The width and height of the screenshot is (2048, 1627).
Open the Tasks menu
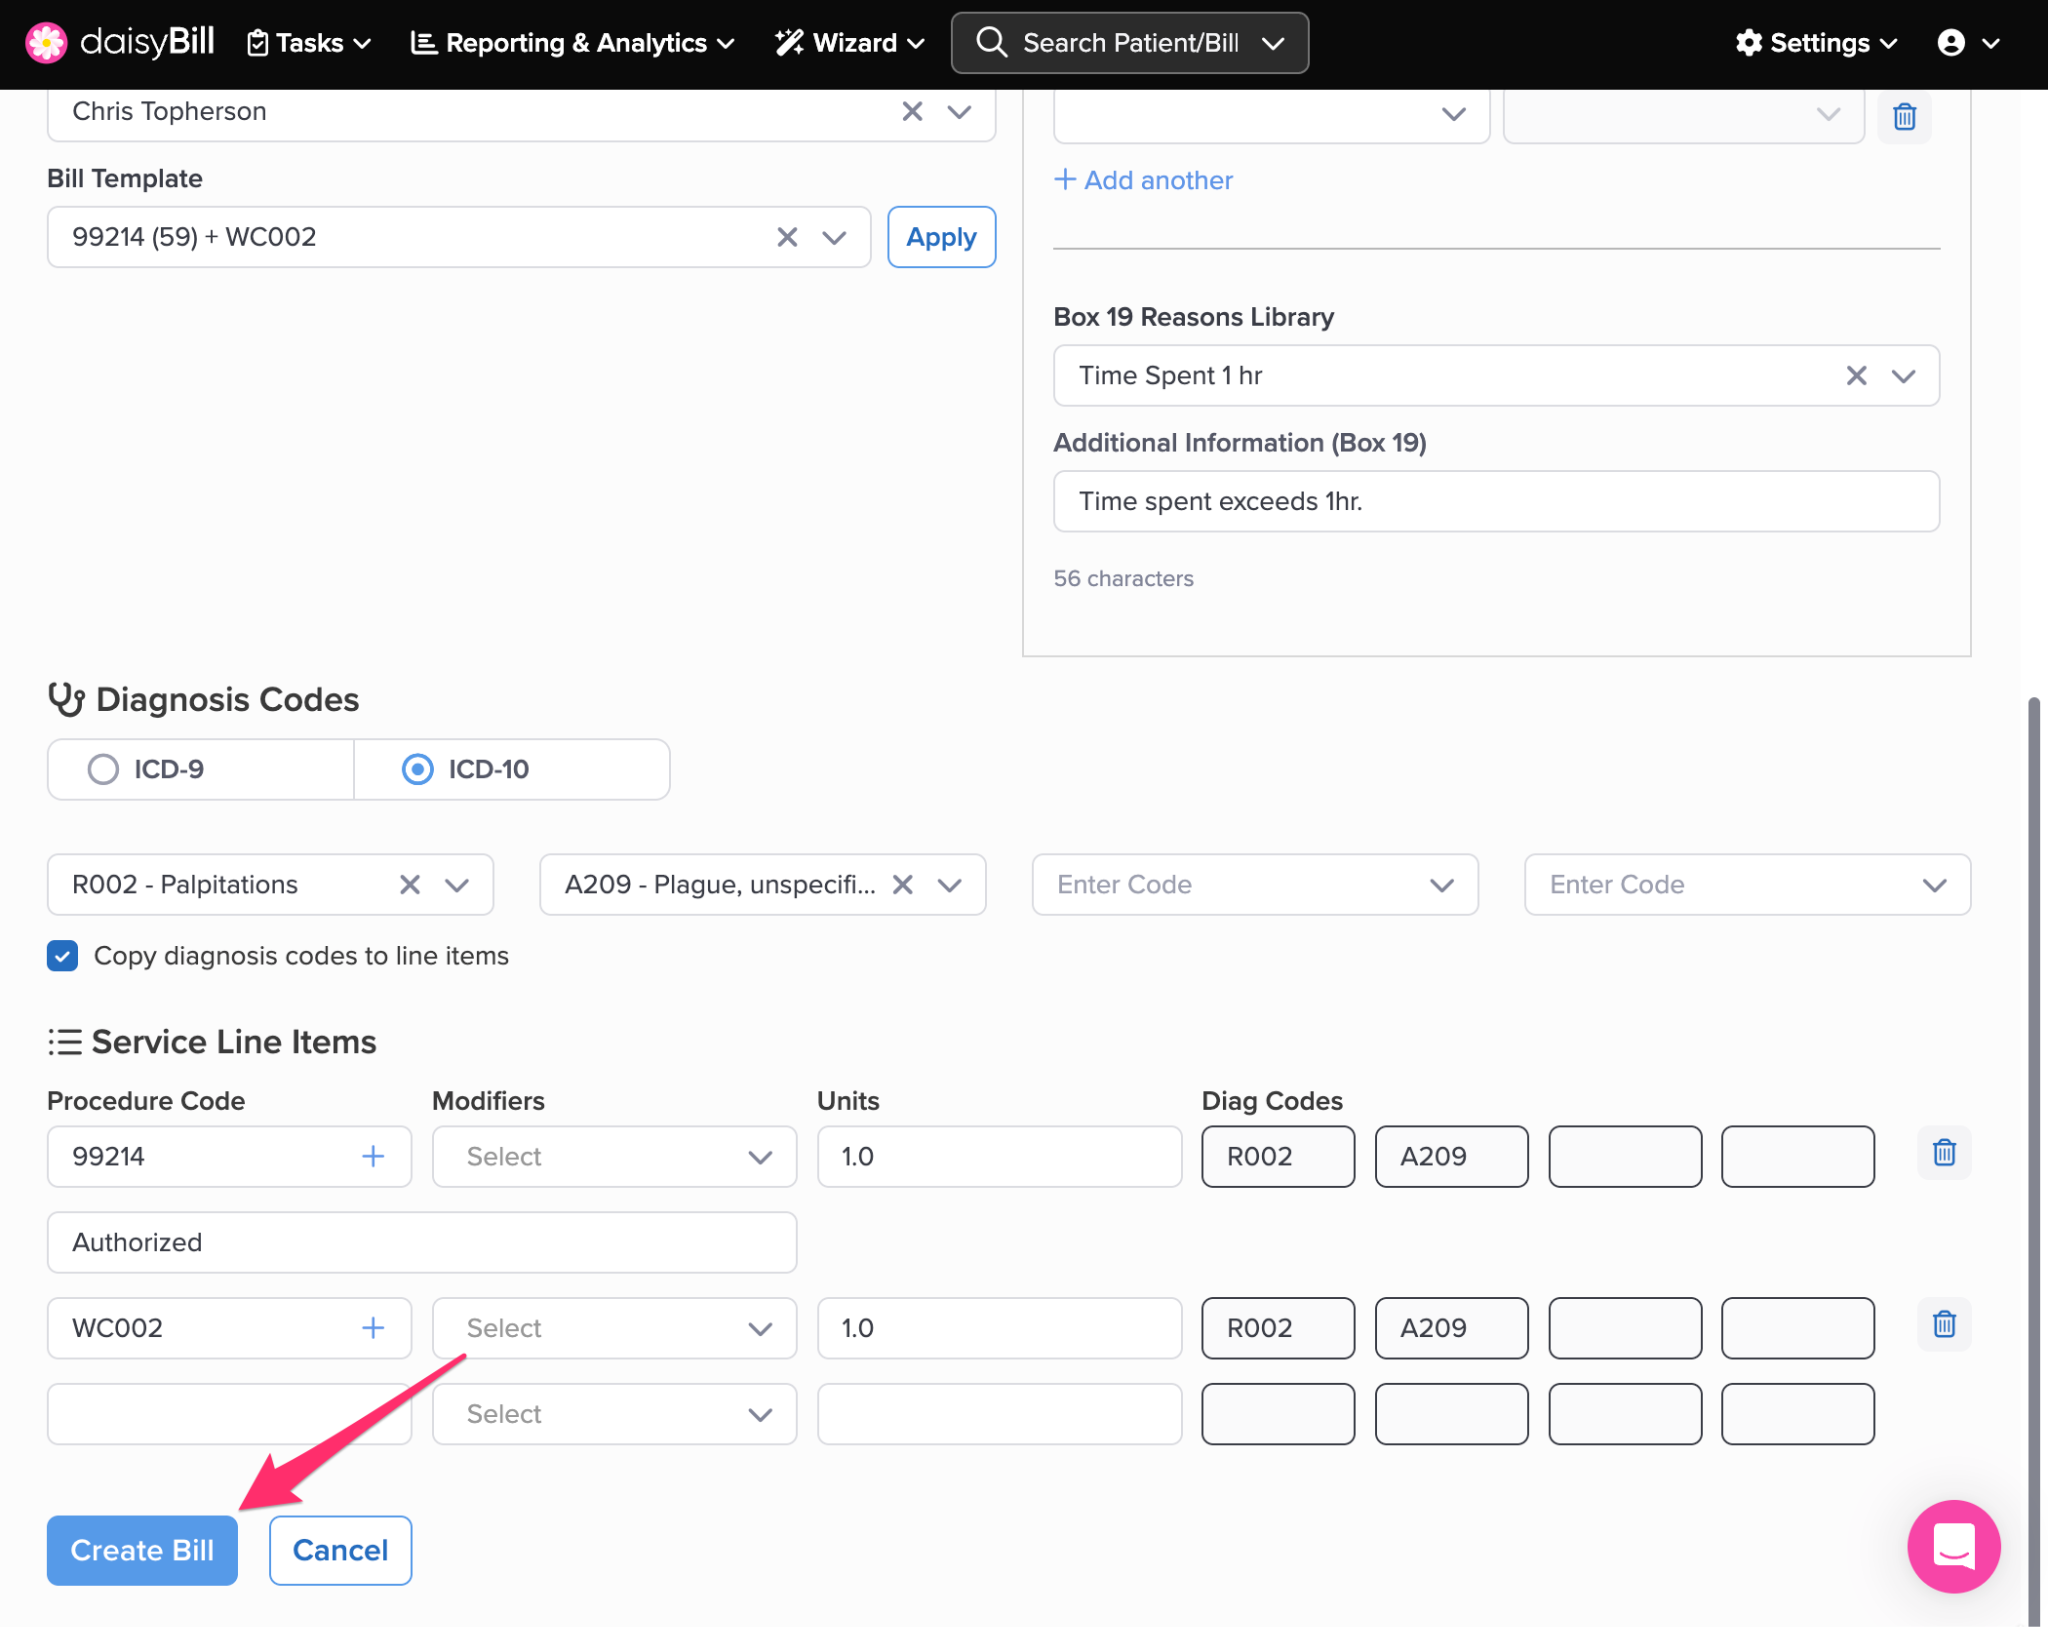pos(309,43)
